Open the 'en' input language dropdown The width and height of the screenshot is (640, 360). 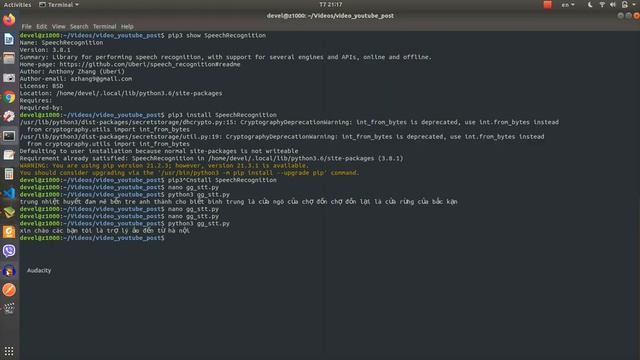coord(567,5)
